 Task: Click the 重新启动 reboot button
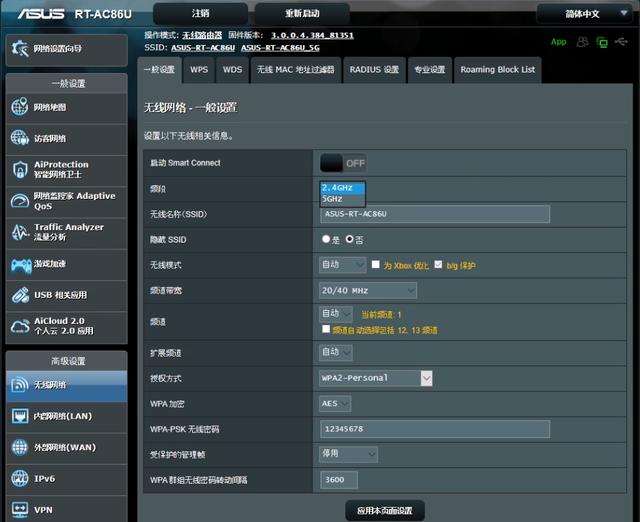[302, 13]
